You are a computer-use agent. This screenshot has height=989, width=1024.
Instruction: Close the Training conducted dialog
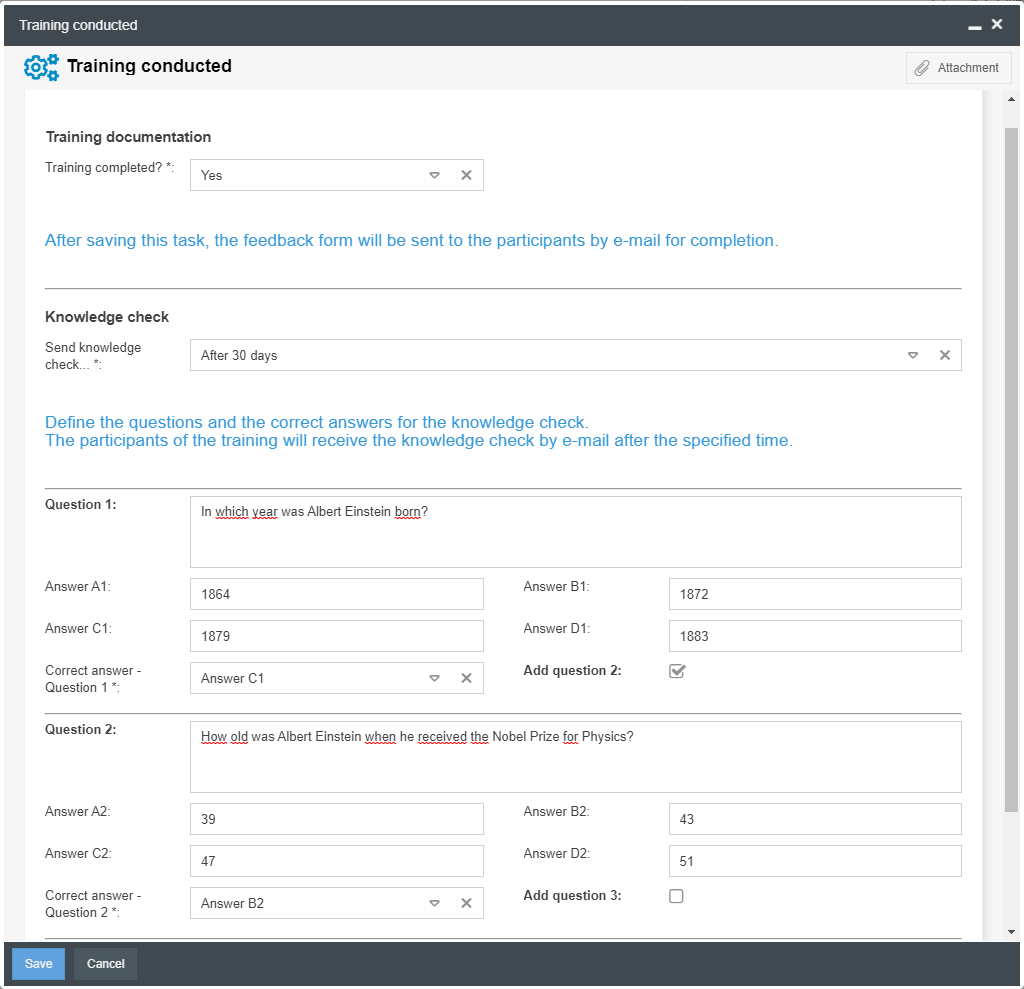tap(997, 24)
